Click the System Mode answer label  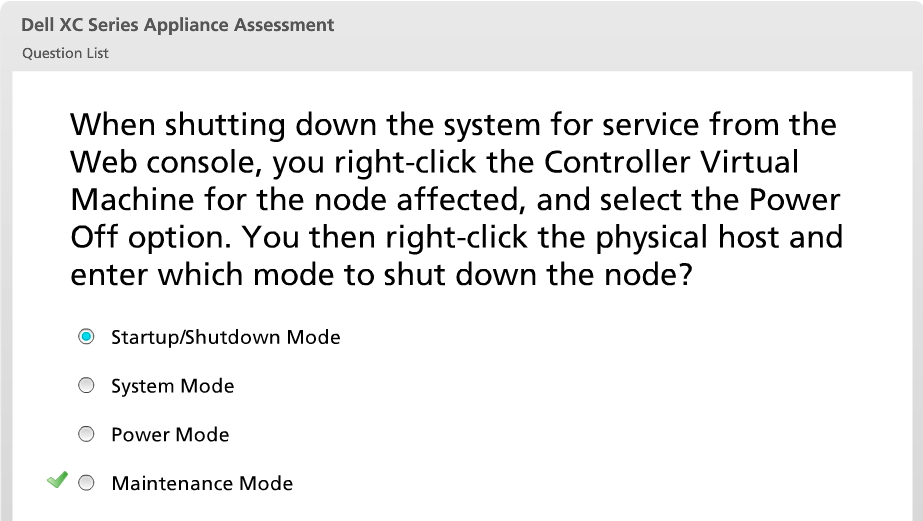172,386
